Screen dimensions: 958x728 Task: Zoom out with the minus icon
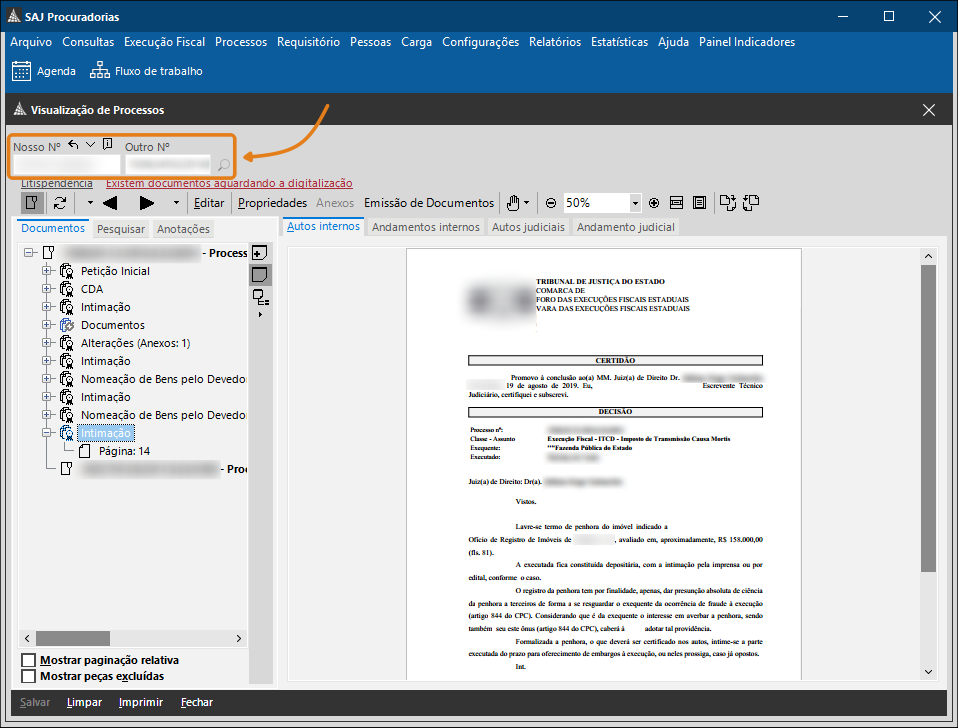tap(551, 203)
